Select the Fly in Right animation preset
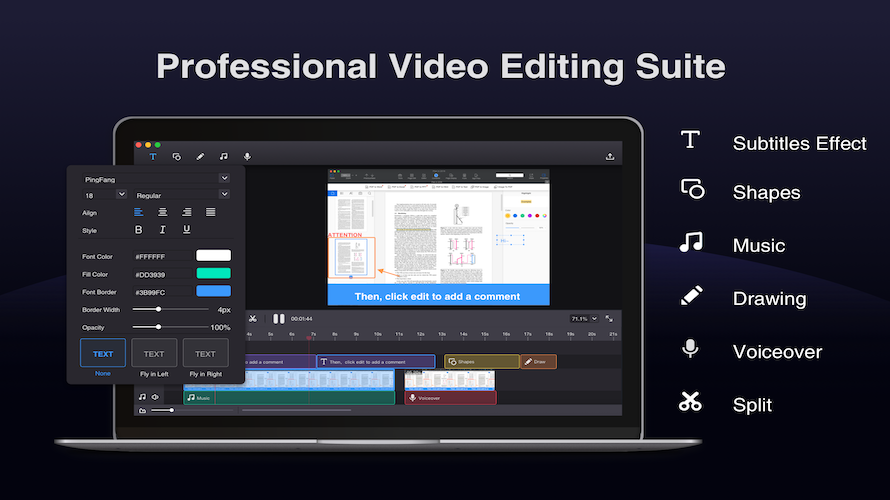 [x=205, y=353]
